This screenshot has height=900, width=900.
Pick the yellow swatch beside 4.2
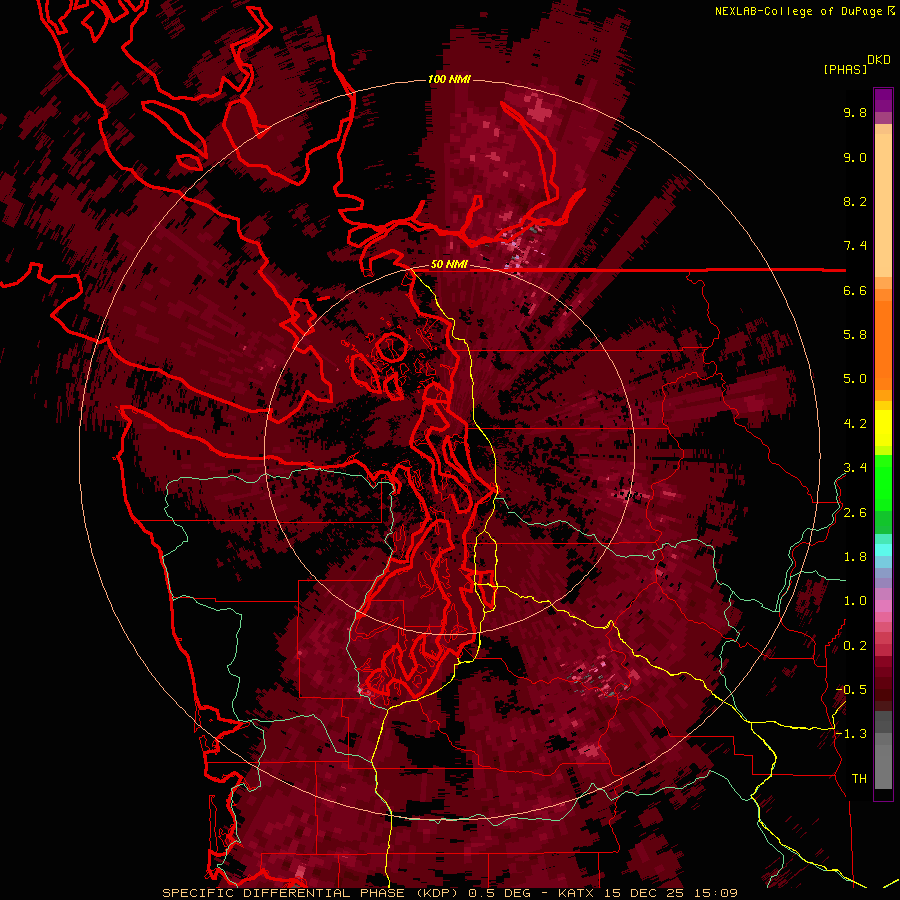coord(883,428)
